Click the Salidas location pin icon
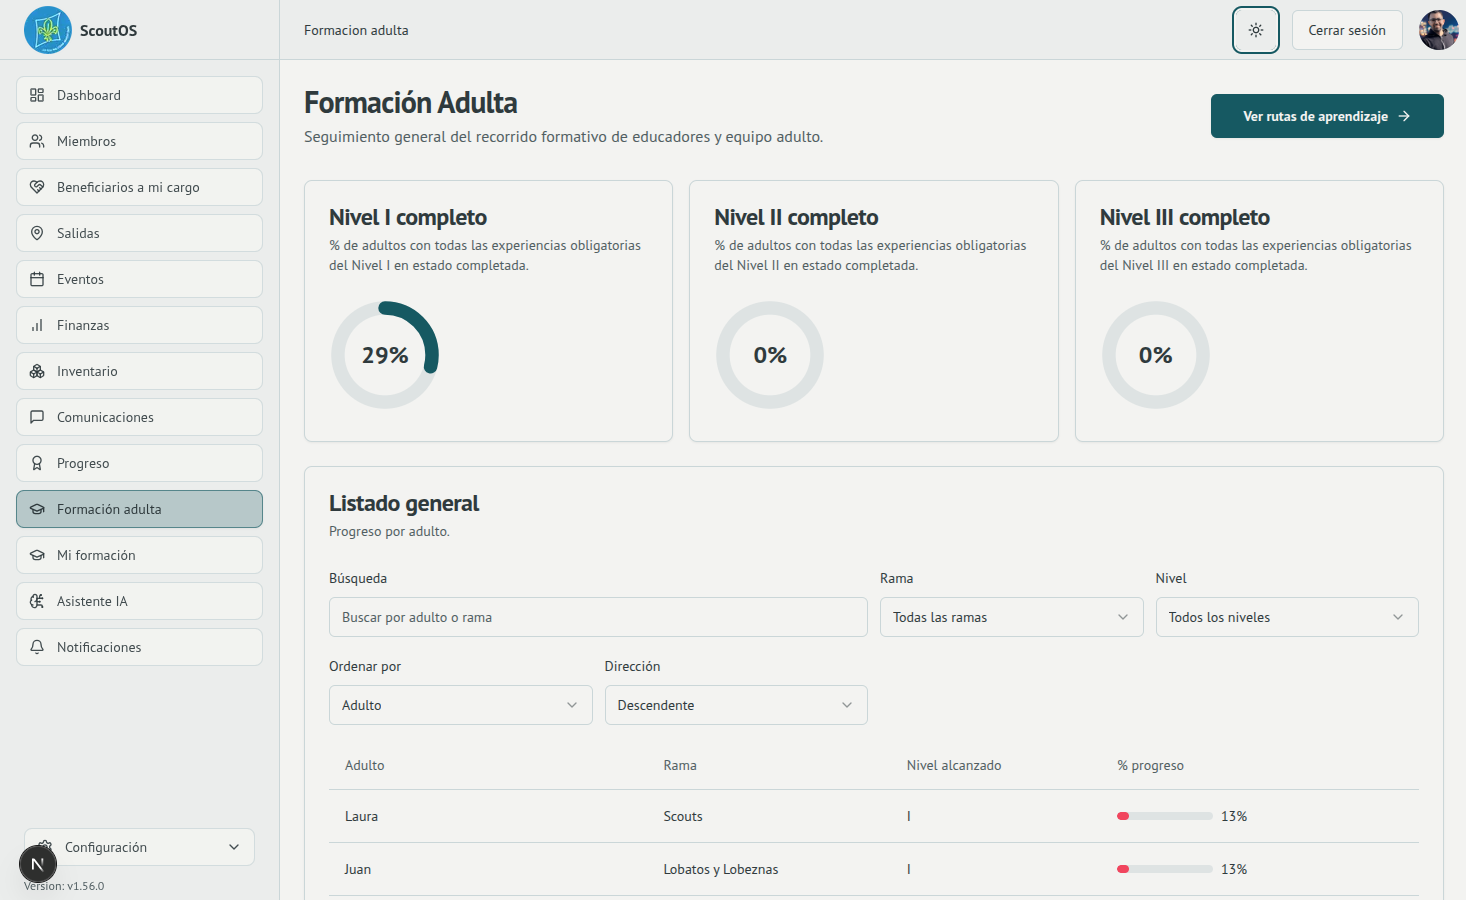Viewport: 1466px width, 900px height. click(37, 233)
